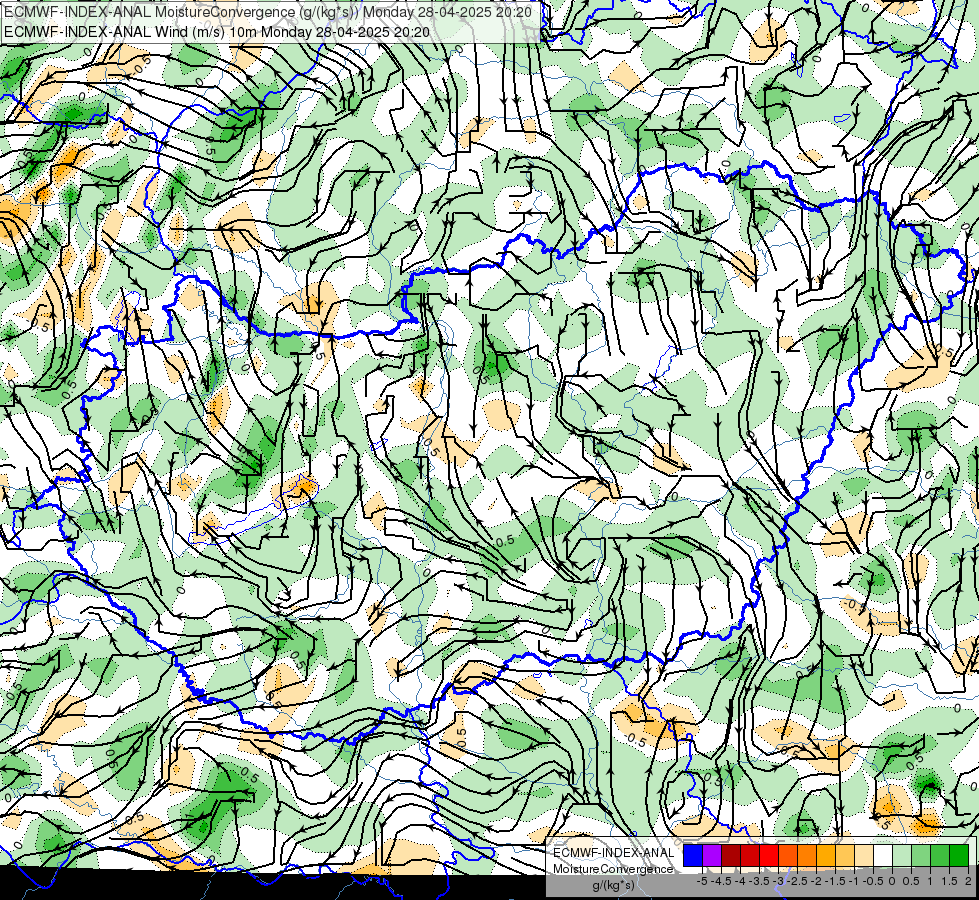Choose the pale green swatch between 0 and 0.5
The height and width of the screenshot is (900, 979).
pos(902,855)
